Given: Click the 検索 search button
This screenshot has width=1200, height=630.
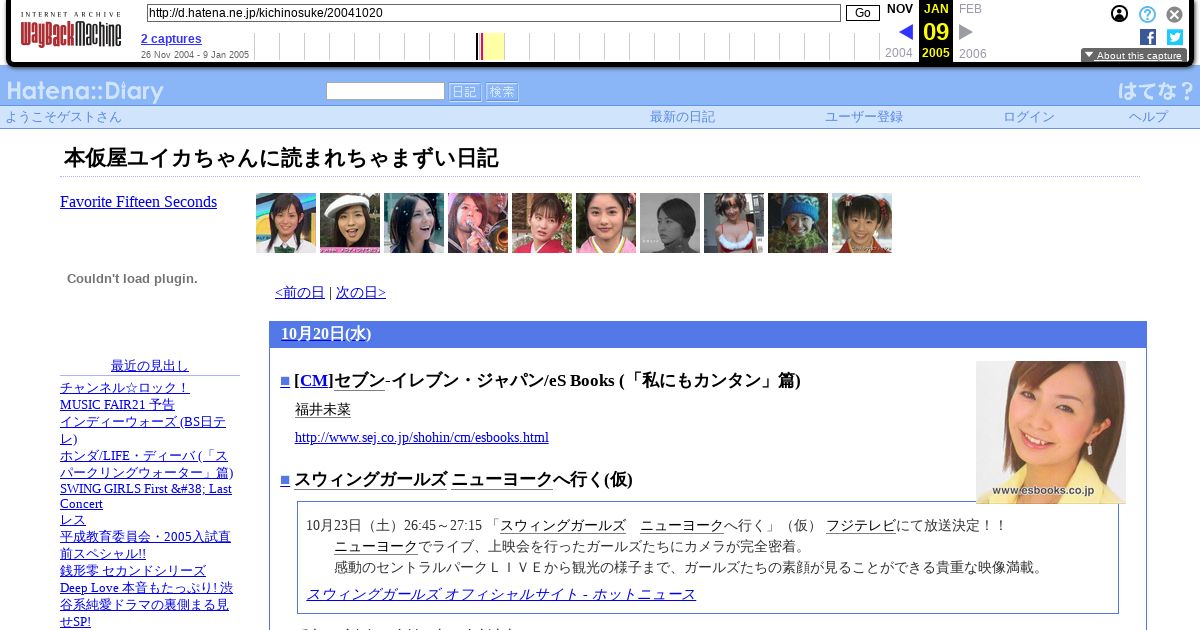Looking at the screenshot, I should coord(502,92).
